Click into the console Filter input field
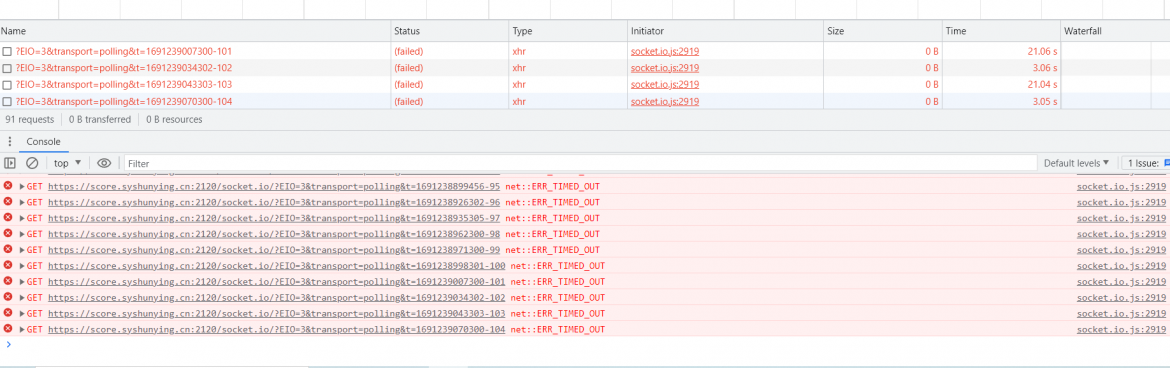Viewport: 1170px width, 368px height. [581, 163]
